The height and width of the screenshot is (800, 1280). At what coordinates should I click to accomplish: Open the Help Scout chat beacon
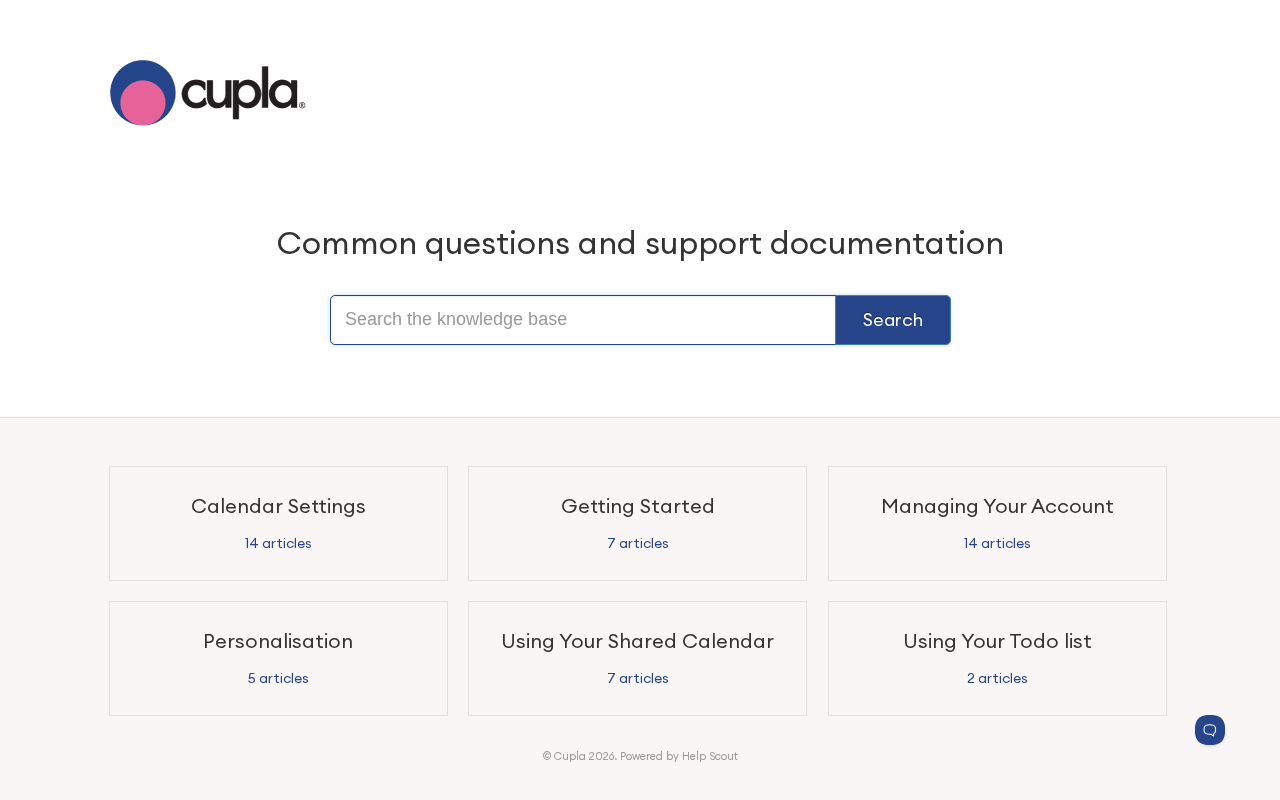pos(1209,730)
